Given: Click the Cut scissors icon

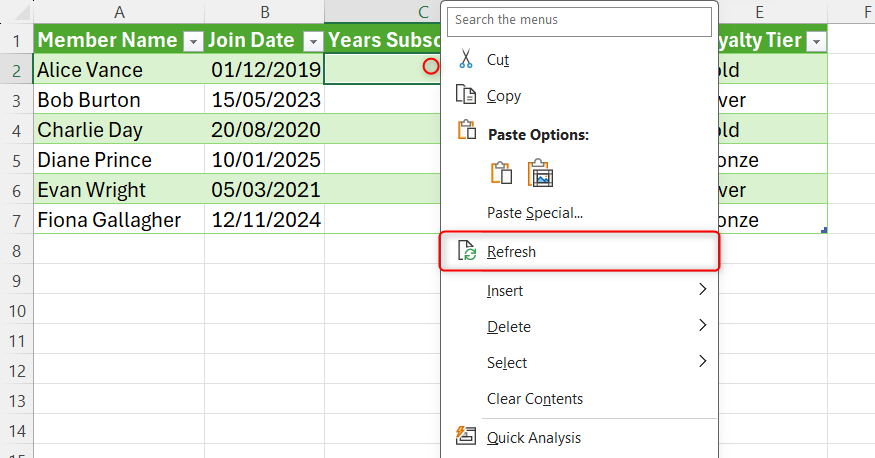Looking at the screenshot, I should click(x=466, y=59).
